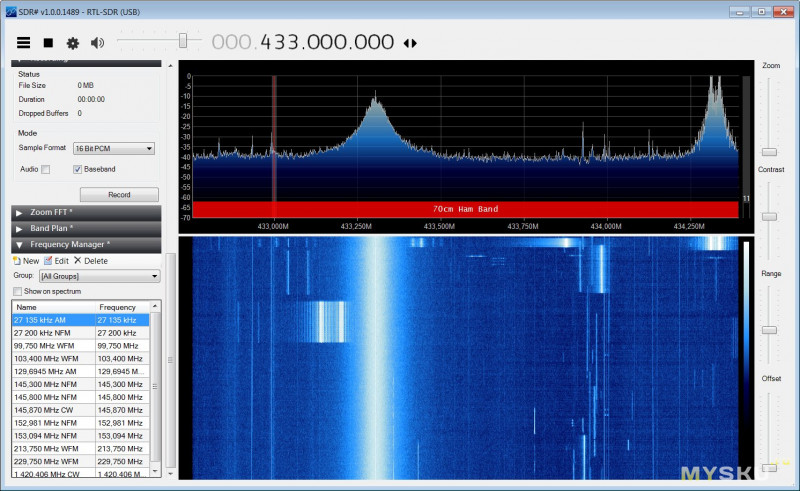Select the 145,870 MHz CW entry
The image size is (800, 491).
tap(53, 410)
